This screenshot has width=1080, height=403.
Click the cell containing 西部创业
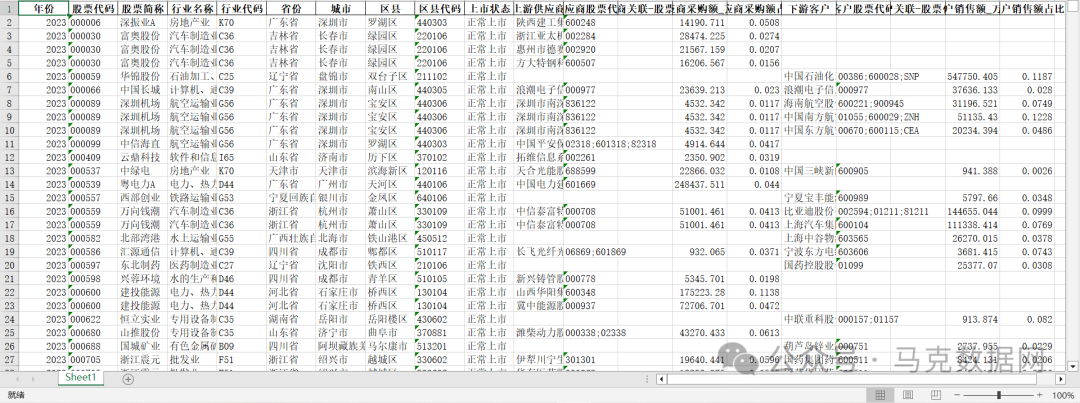[143, 198]
